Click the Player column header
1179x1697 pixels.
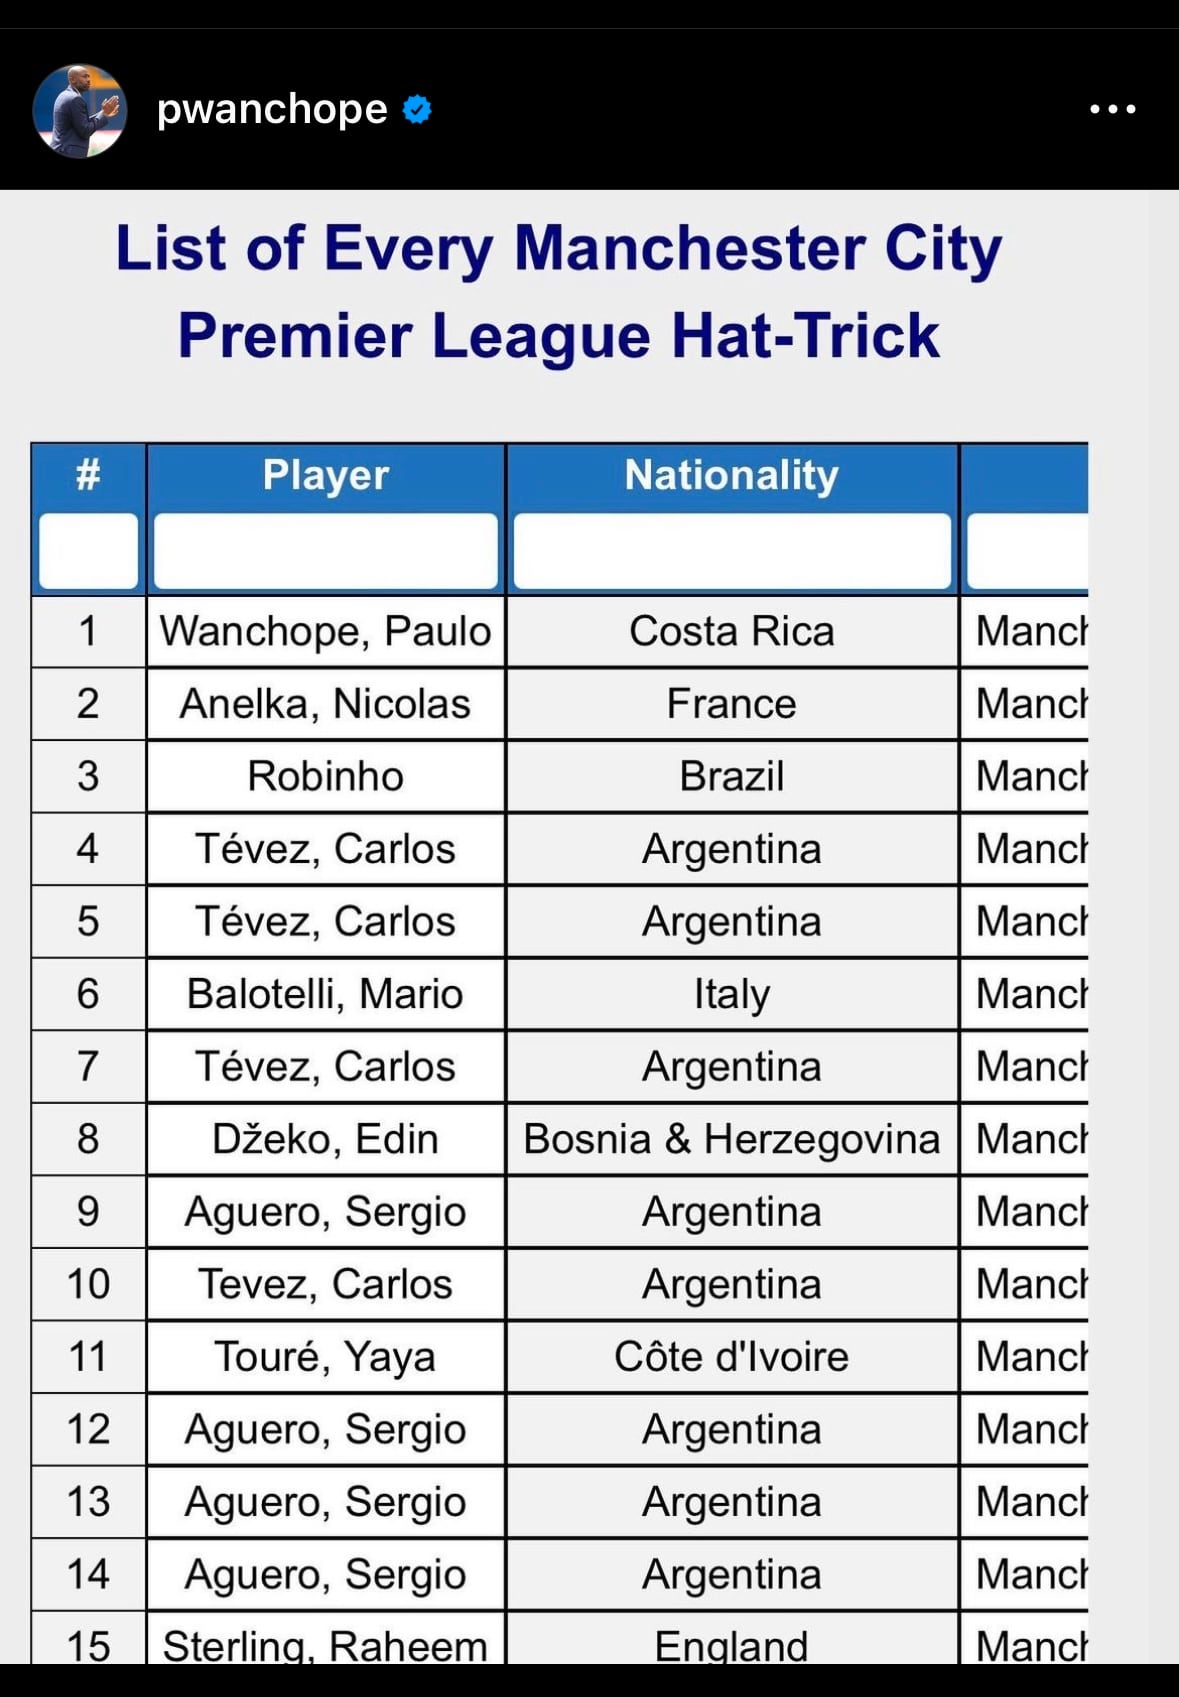pos(326,475)
